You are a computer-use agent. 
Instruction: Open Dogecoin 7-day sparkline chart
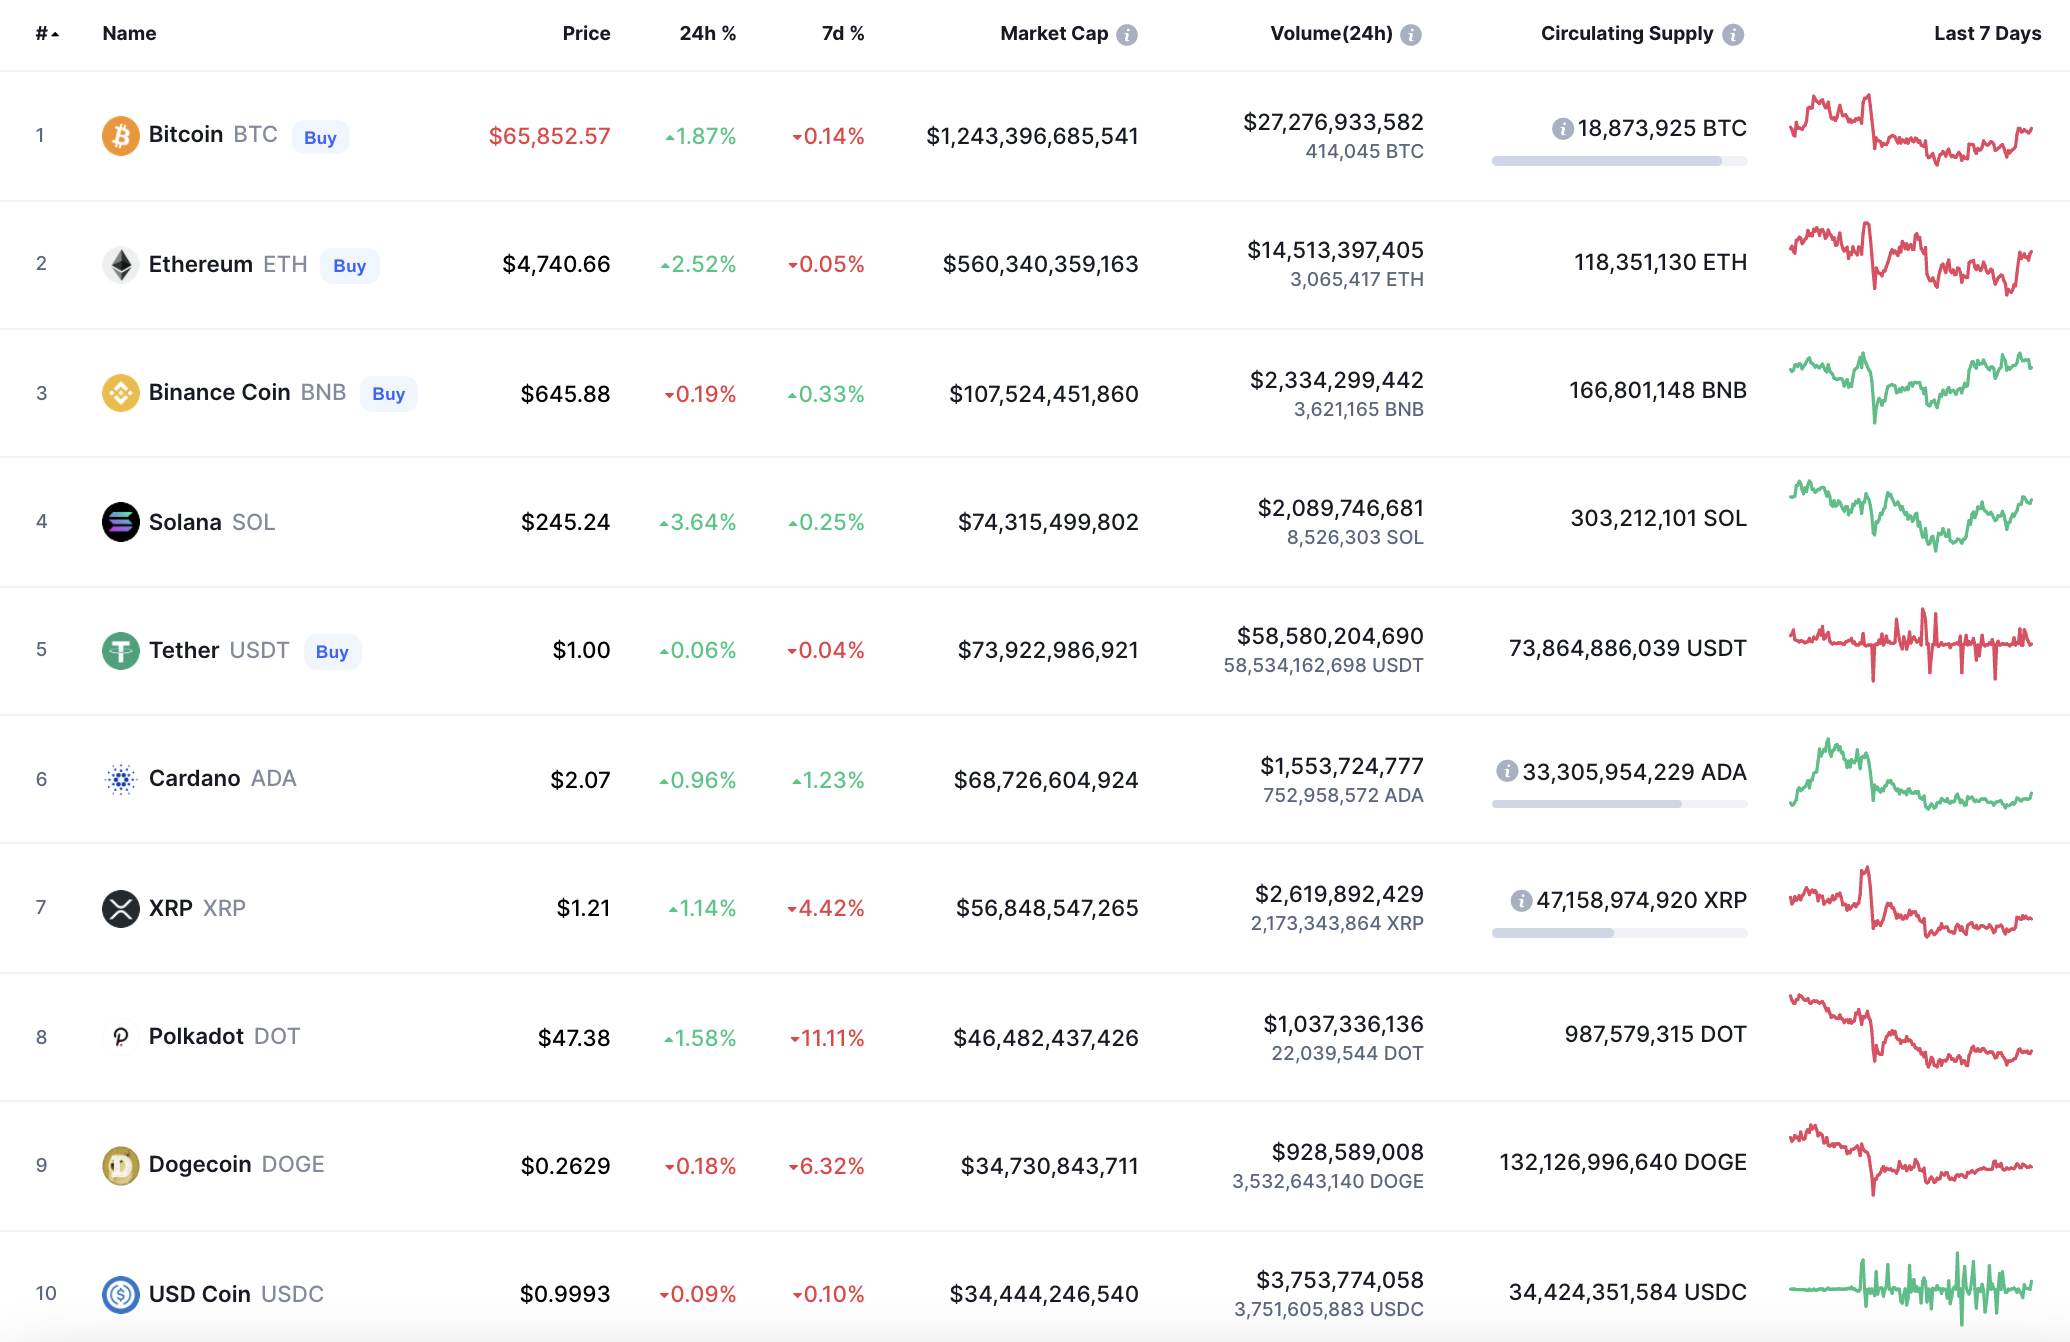click(x=1911, y=1159)
